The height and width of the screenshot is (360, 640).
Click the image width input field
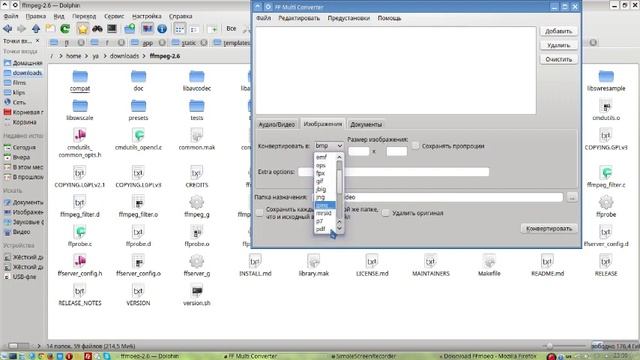click(x=359, y=151)
